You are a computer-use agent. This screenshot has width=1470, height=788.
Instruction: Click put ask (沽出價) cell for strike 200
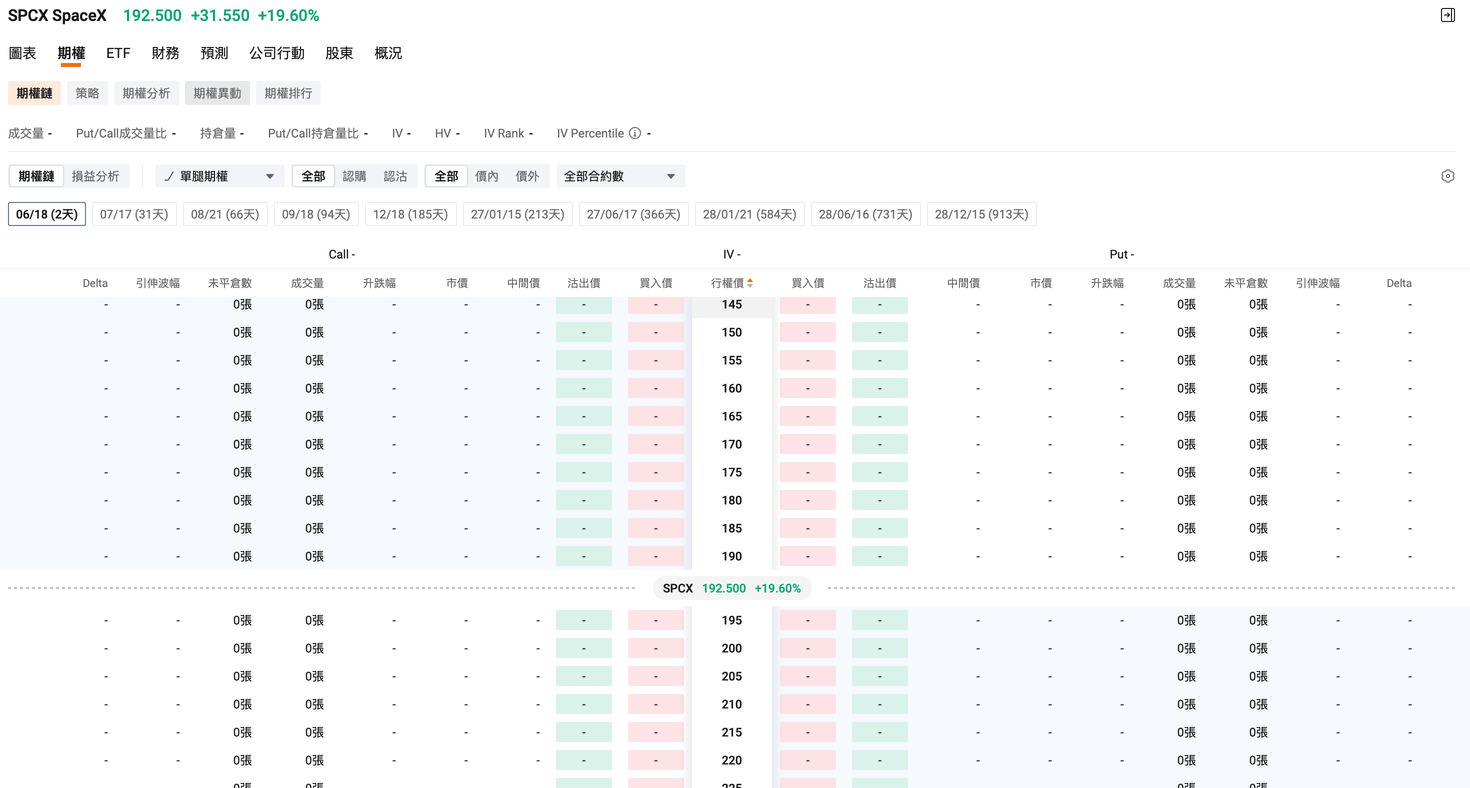click(x=880, y=648)
